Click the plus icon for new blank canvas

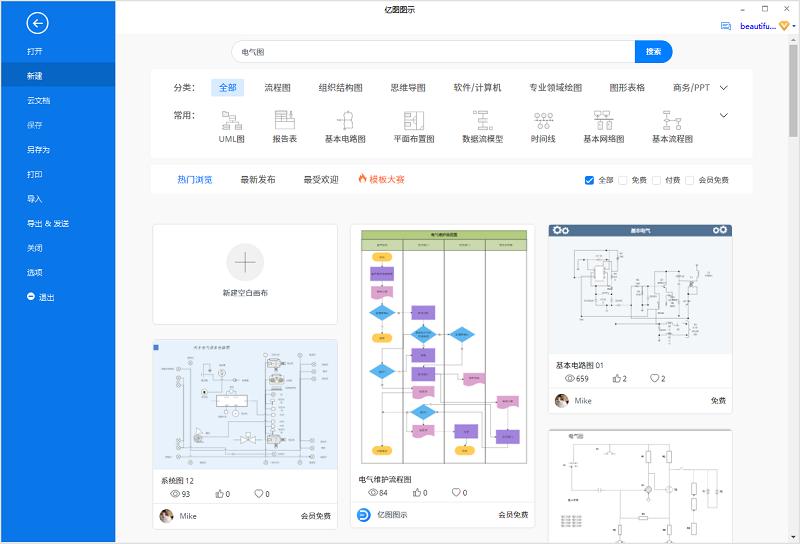[245, 262]
